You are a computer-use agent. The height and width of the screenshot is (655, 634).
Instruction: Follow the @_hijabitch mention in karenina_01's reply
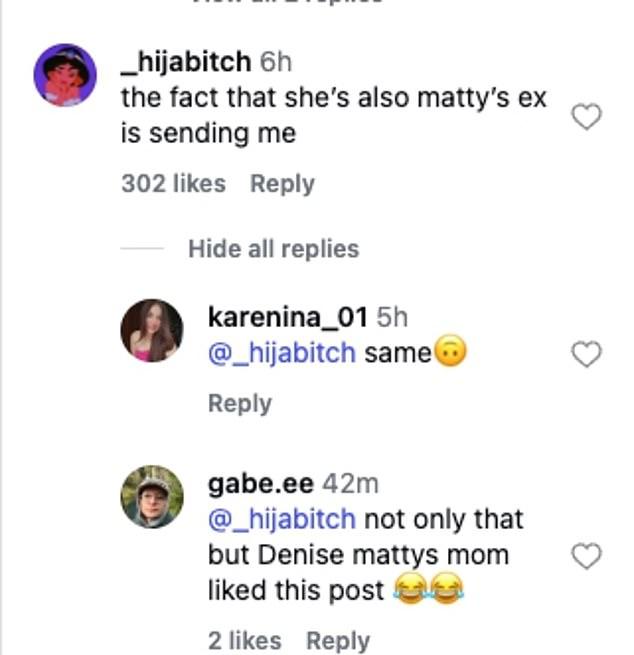pyautogui.click(x=282, y=353)
